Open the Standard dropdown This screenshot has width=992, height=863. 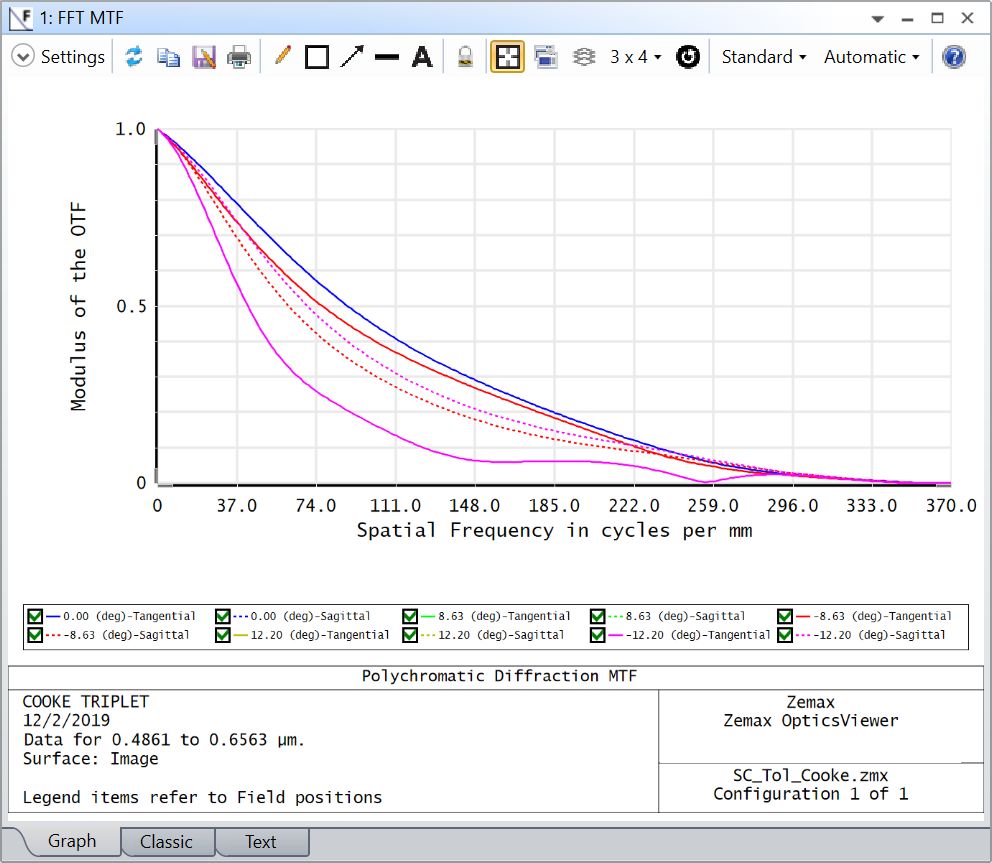764,57
